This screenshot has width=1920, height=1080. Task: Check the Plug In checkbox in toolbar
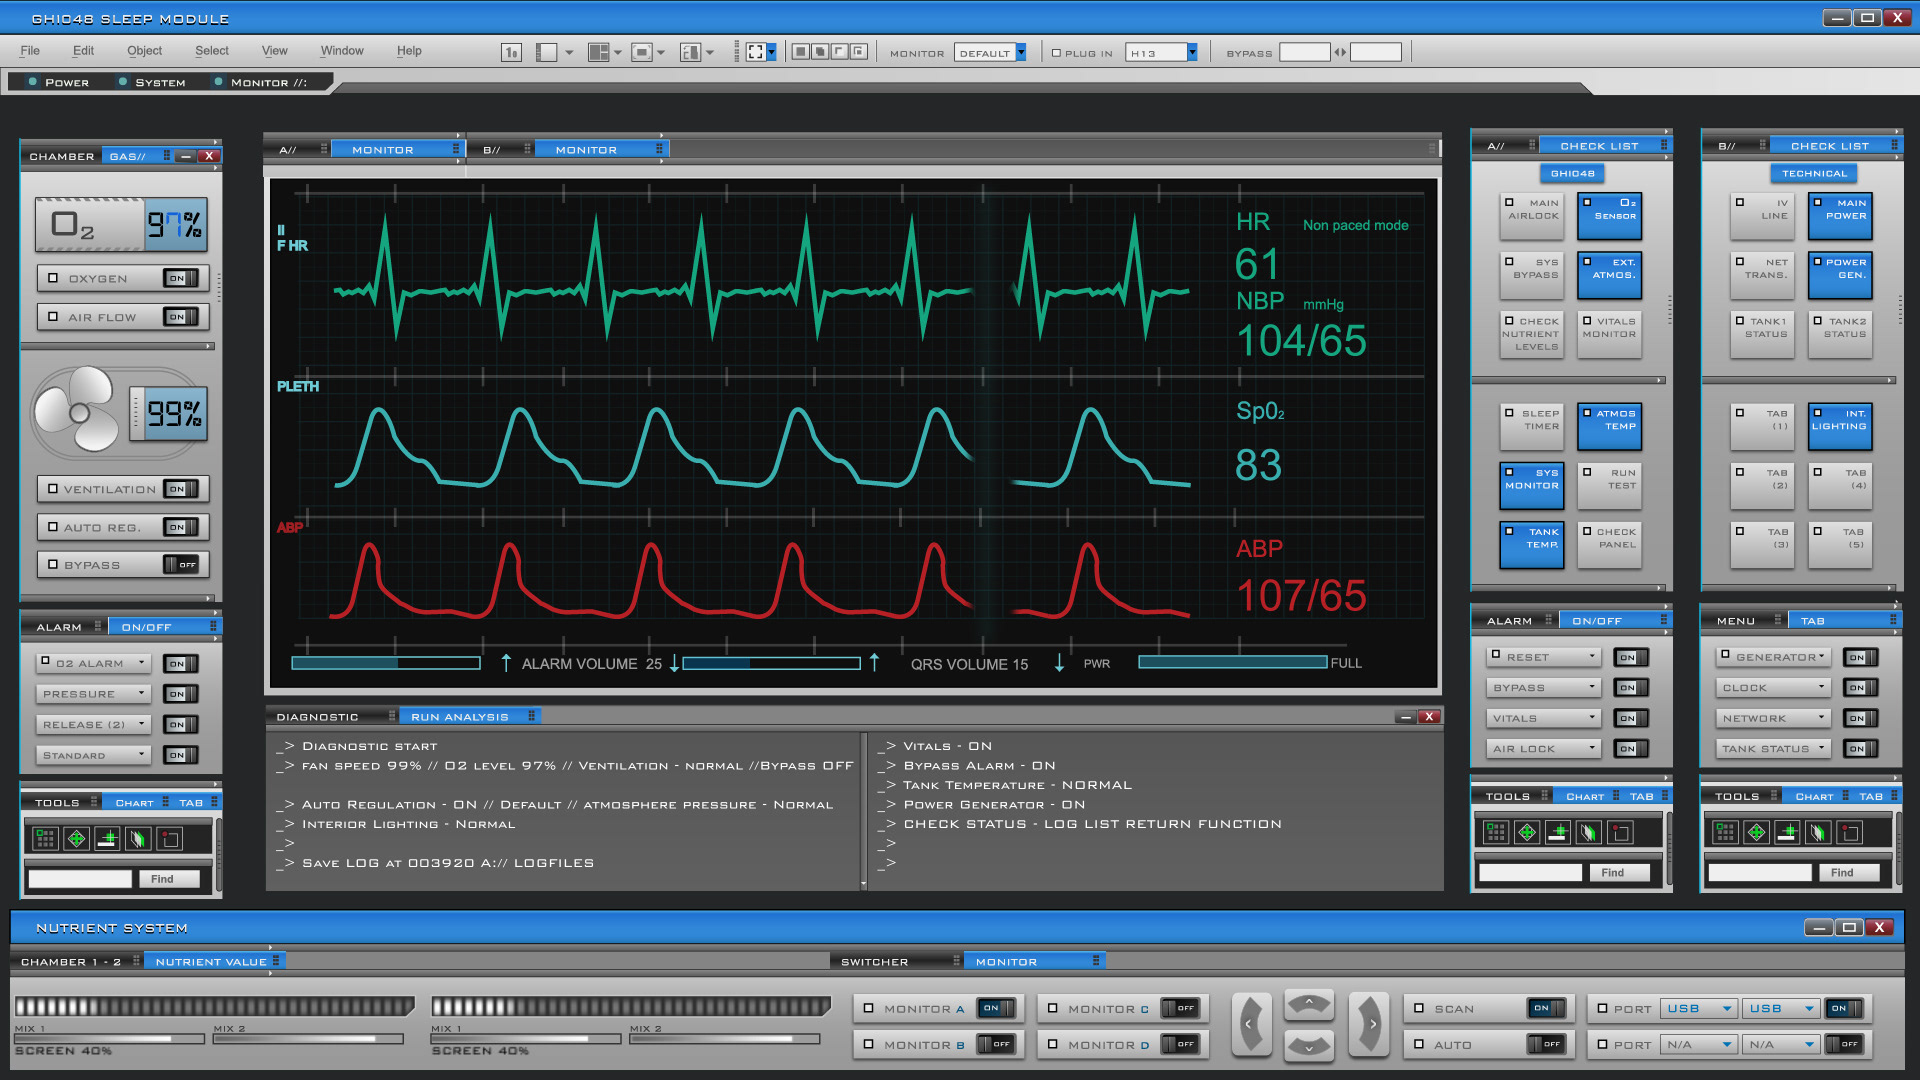[1056, 53]
